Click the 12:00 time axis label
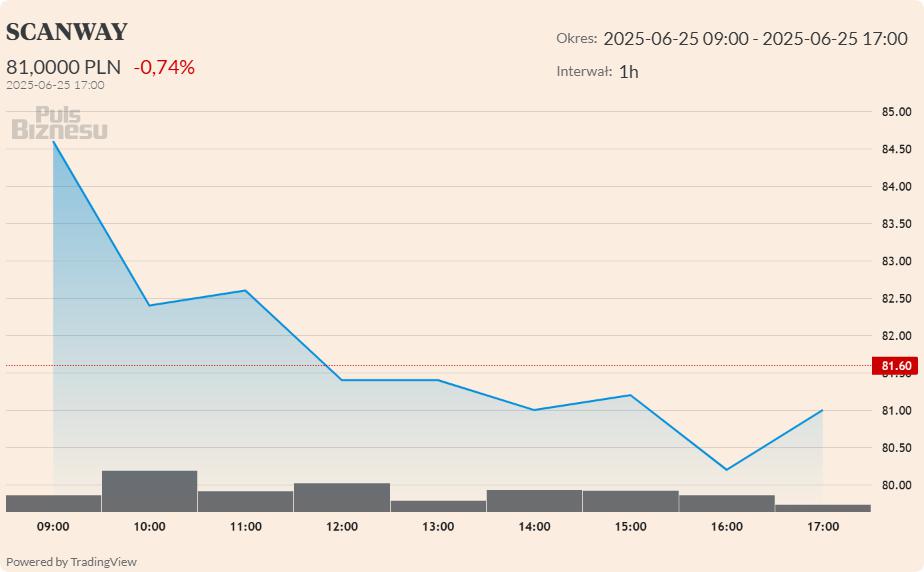The height and width of the screenshot is (572, 924). pyautogui.click(x=342, y=526)
